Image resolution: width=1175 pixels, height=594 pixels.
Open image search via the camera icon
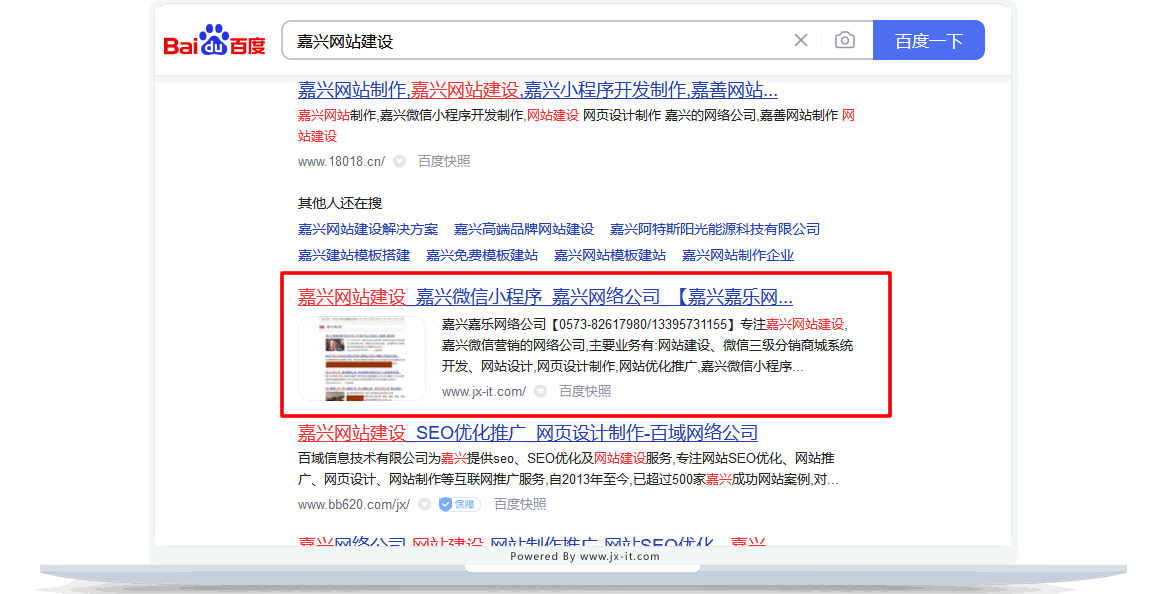[845, 41]
